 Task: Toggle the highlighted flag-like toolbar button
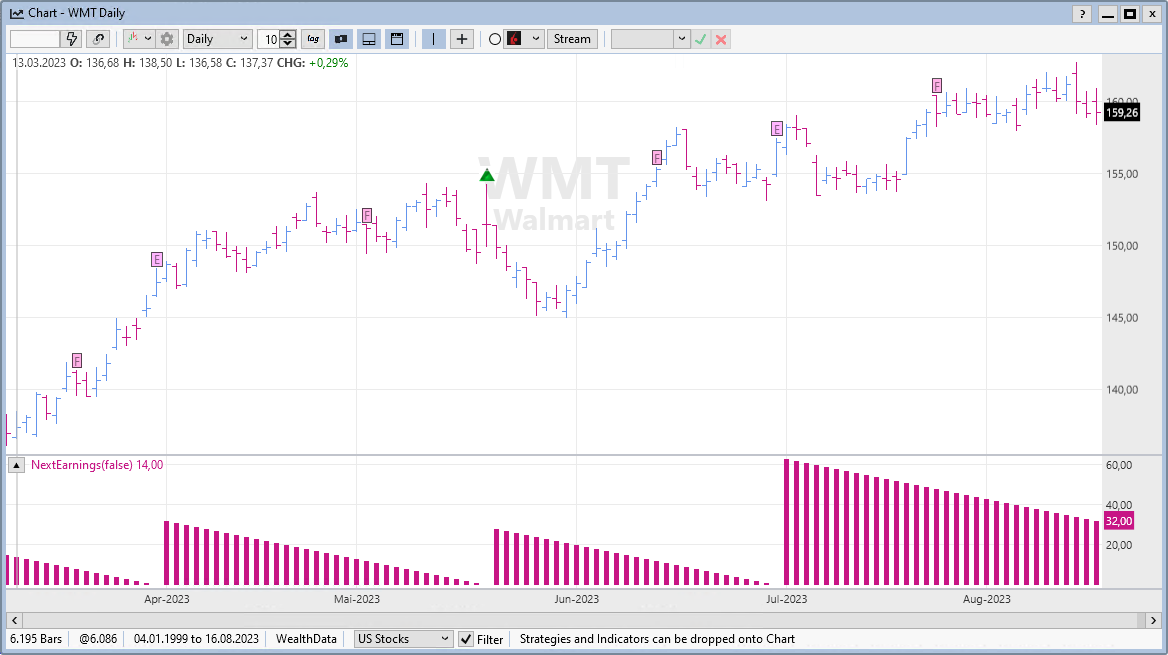(340, 39)
